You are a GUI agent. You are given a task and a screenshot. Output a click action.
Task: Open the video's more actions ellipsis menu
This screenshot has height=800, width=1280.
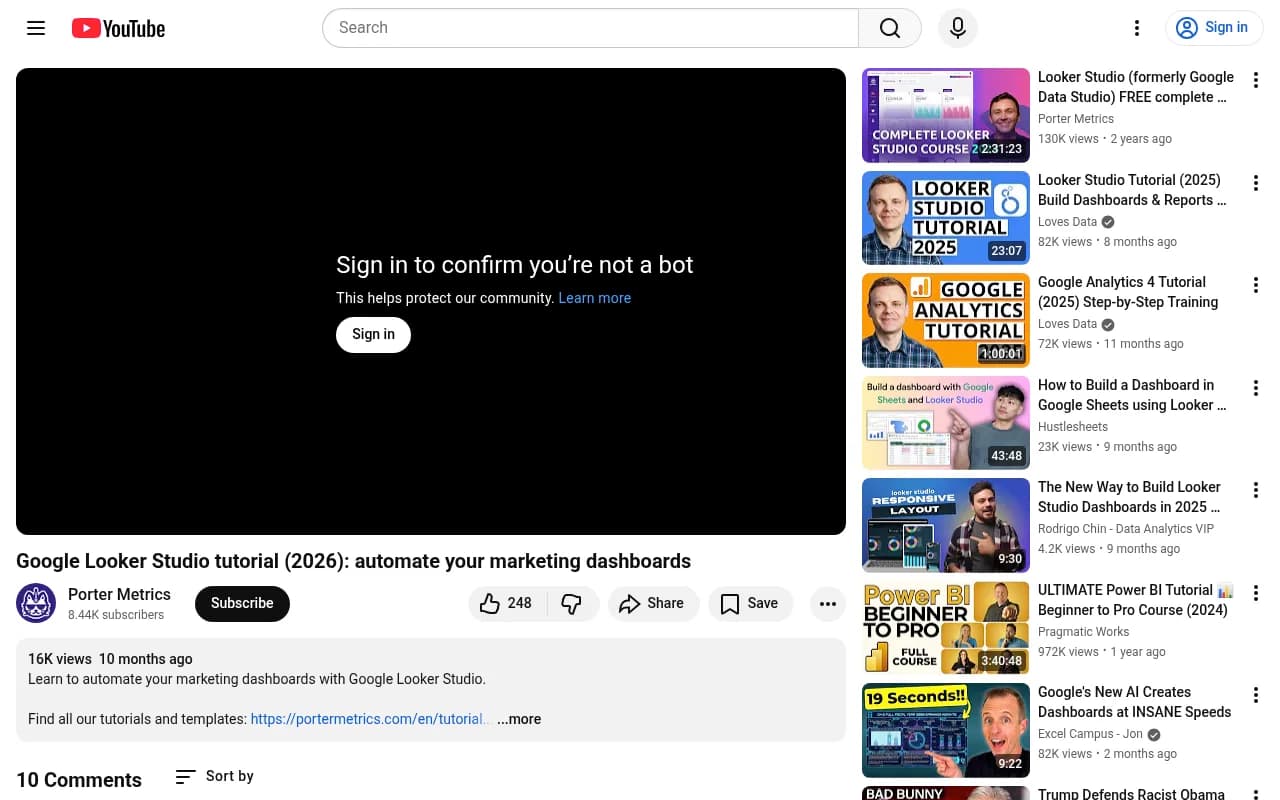(x=828, y=604)
